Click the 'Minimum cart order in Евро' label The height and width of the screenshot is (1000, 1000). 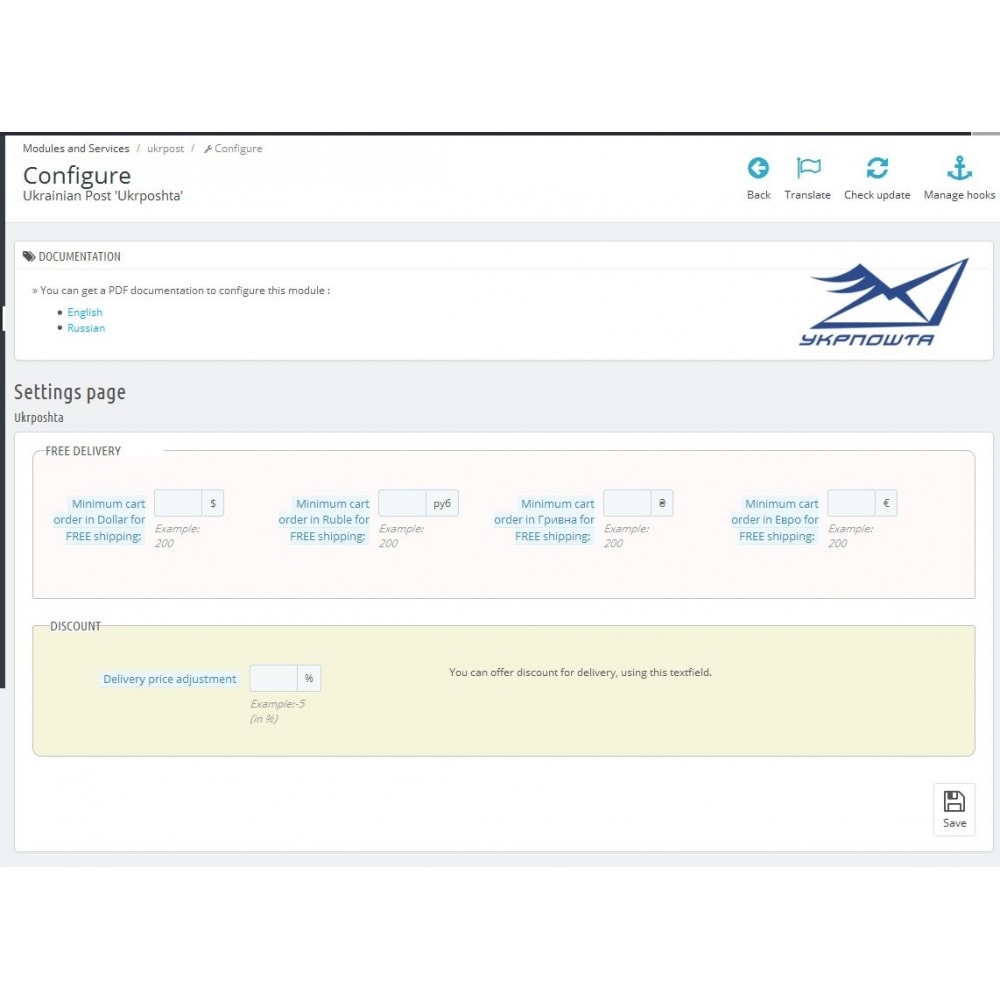point(775,520)
